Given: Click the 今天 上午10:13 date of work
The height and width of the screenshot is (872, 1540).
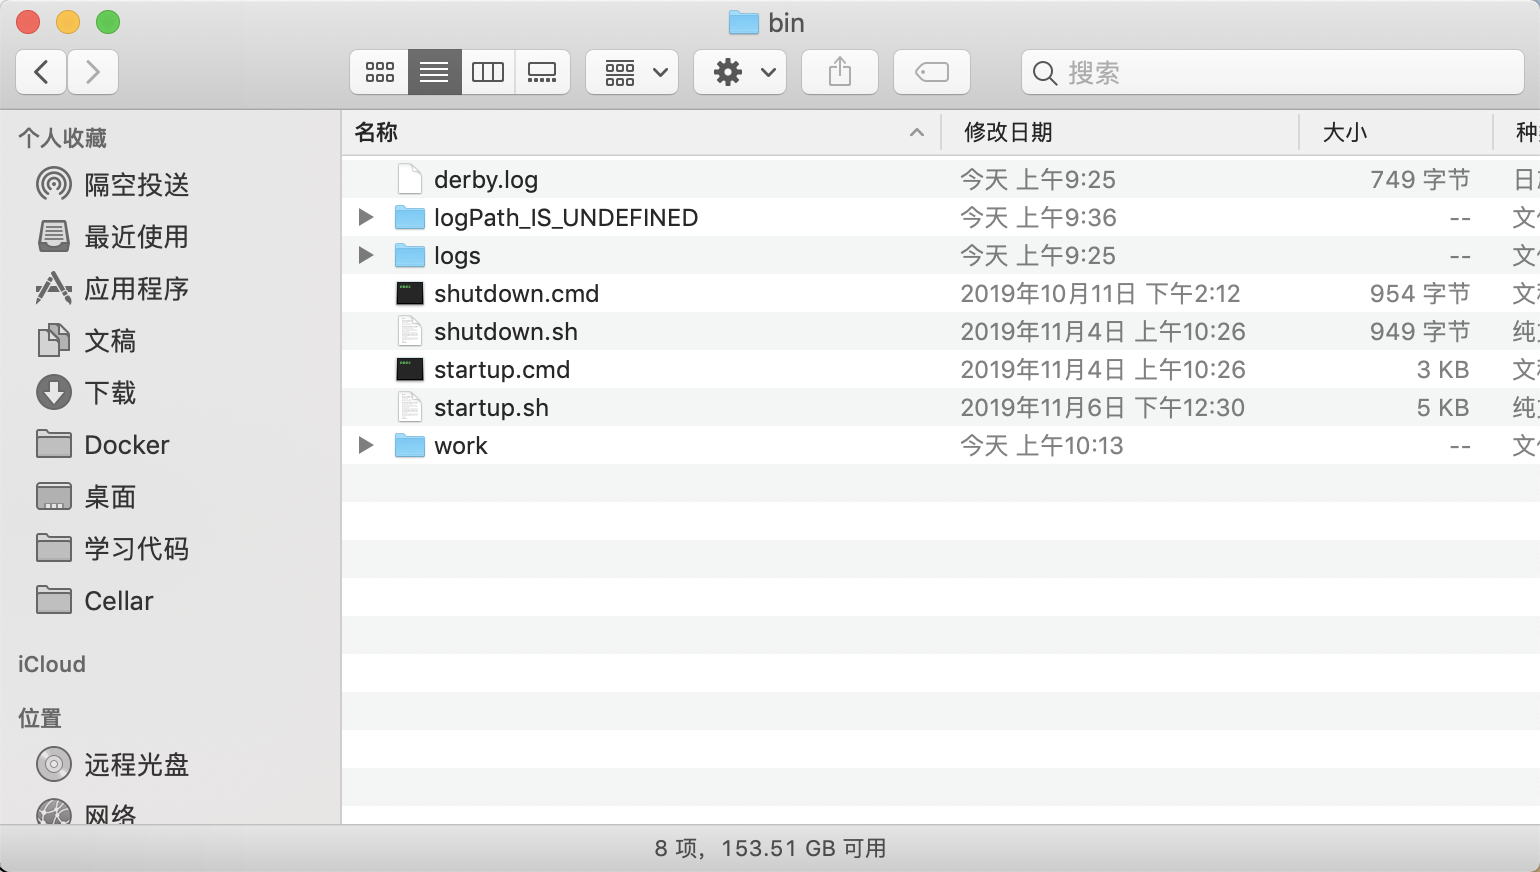Looking at the screenshot, I should tap(1042, 445).
